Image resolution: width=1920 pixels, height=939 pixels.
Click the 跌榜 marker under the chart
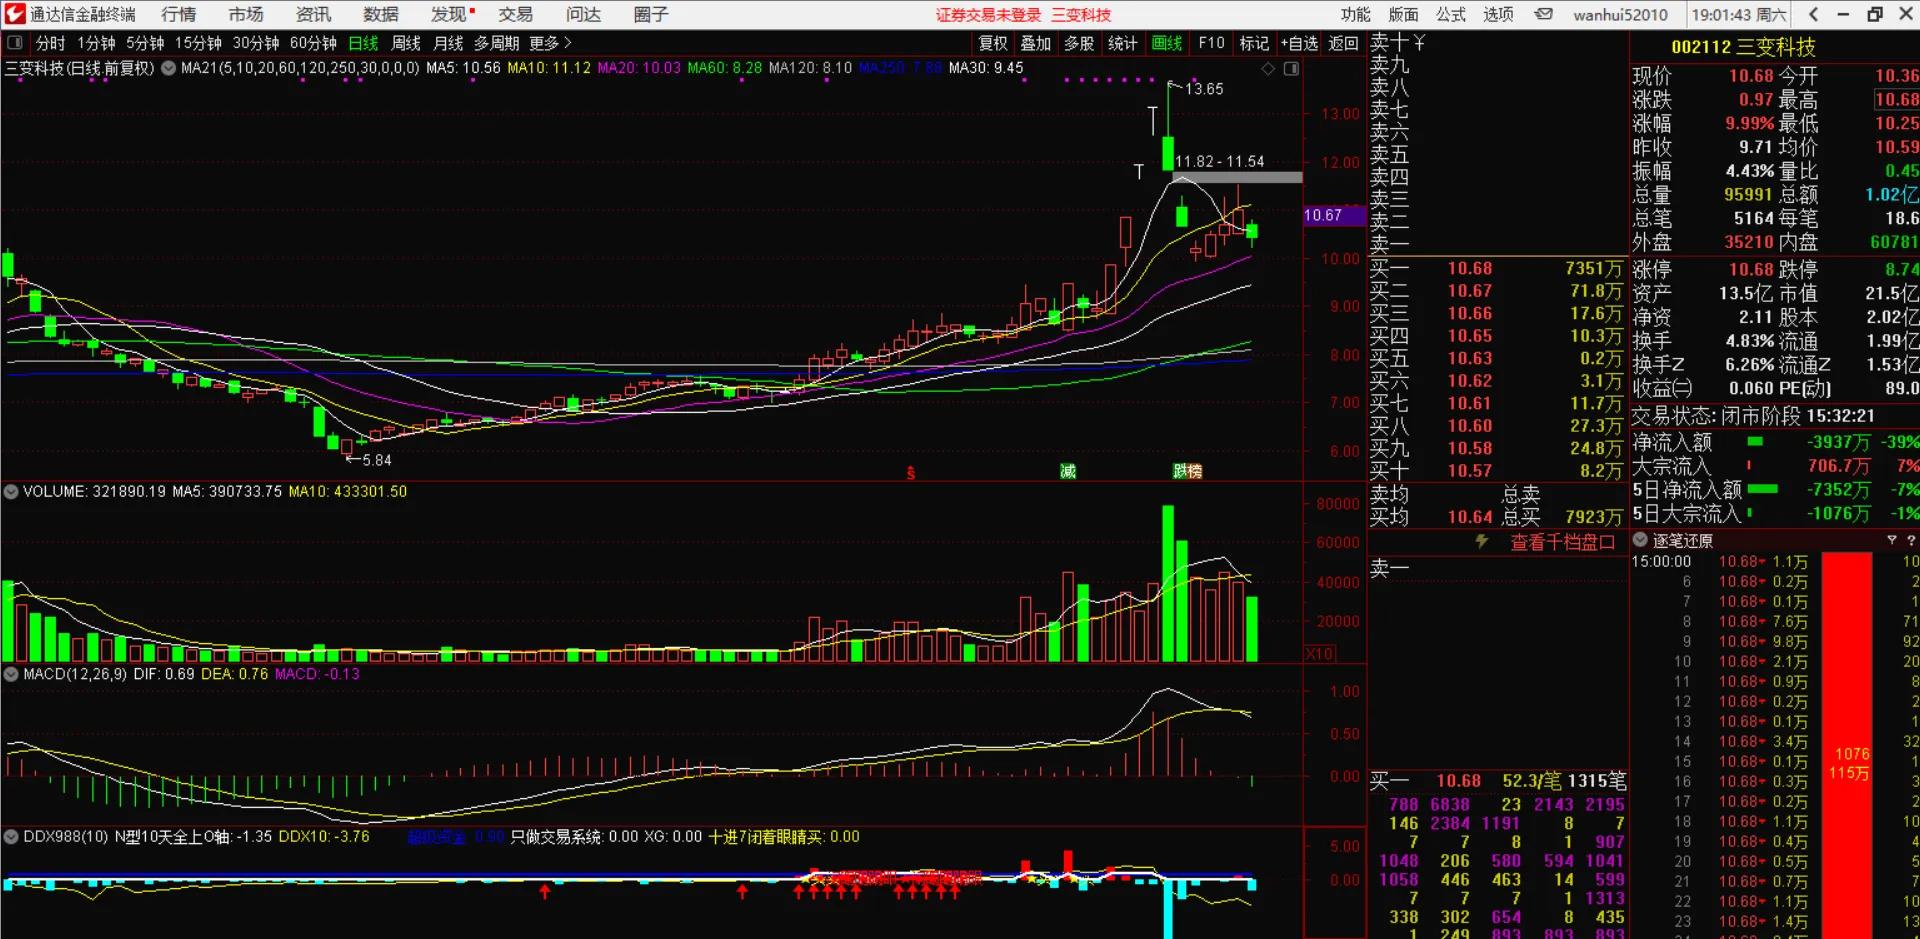(x=1188, y=471)
